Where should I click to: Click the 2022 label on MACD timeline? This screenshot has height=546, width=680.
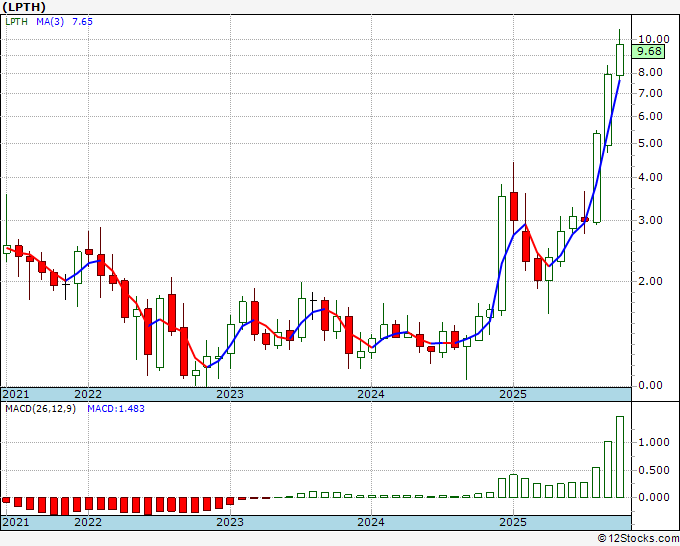click(88, 522)
